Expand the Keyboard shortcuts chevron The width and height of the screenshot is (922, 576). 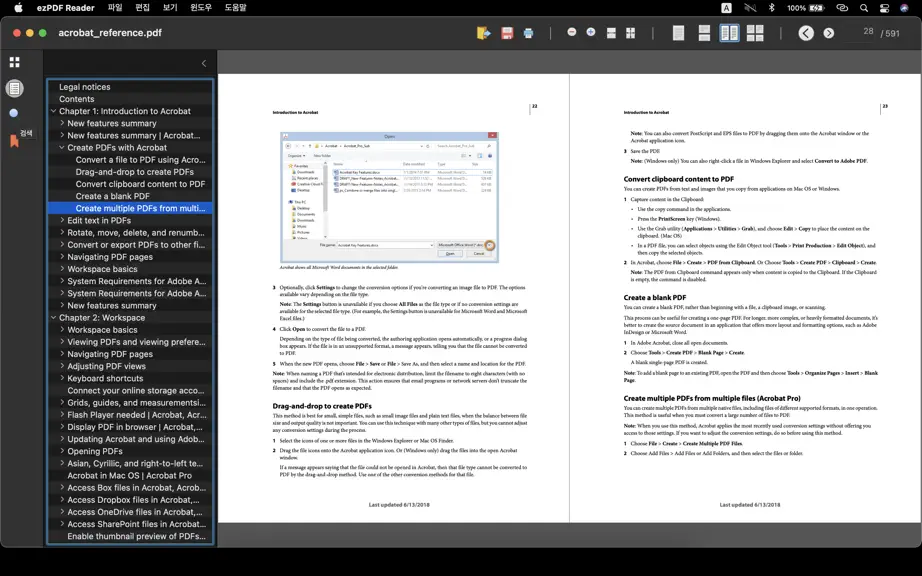pos(62,379)
